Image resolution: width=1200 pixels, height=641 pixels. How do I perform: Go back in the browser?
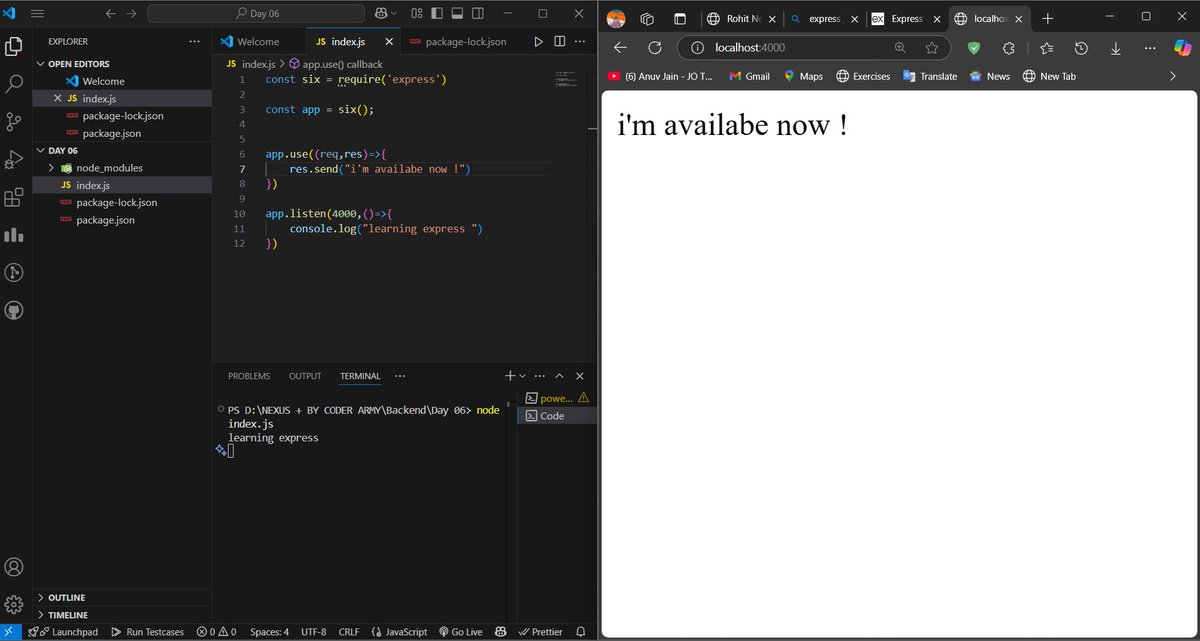click(620, 48)
